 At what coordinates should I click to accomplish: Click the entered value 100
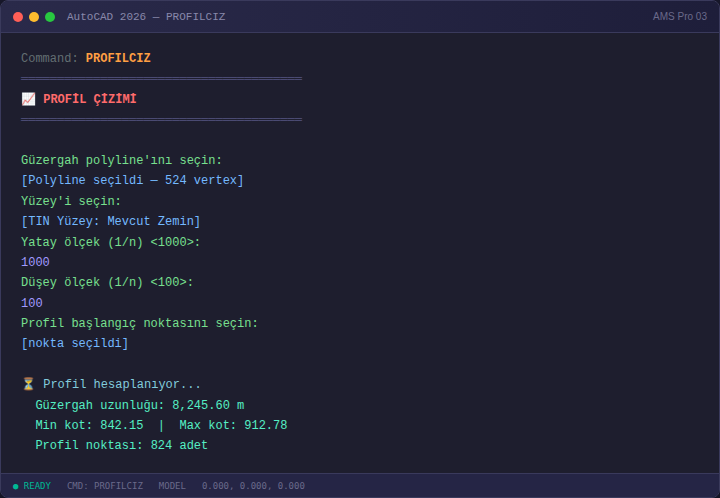pos(32,303)
